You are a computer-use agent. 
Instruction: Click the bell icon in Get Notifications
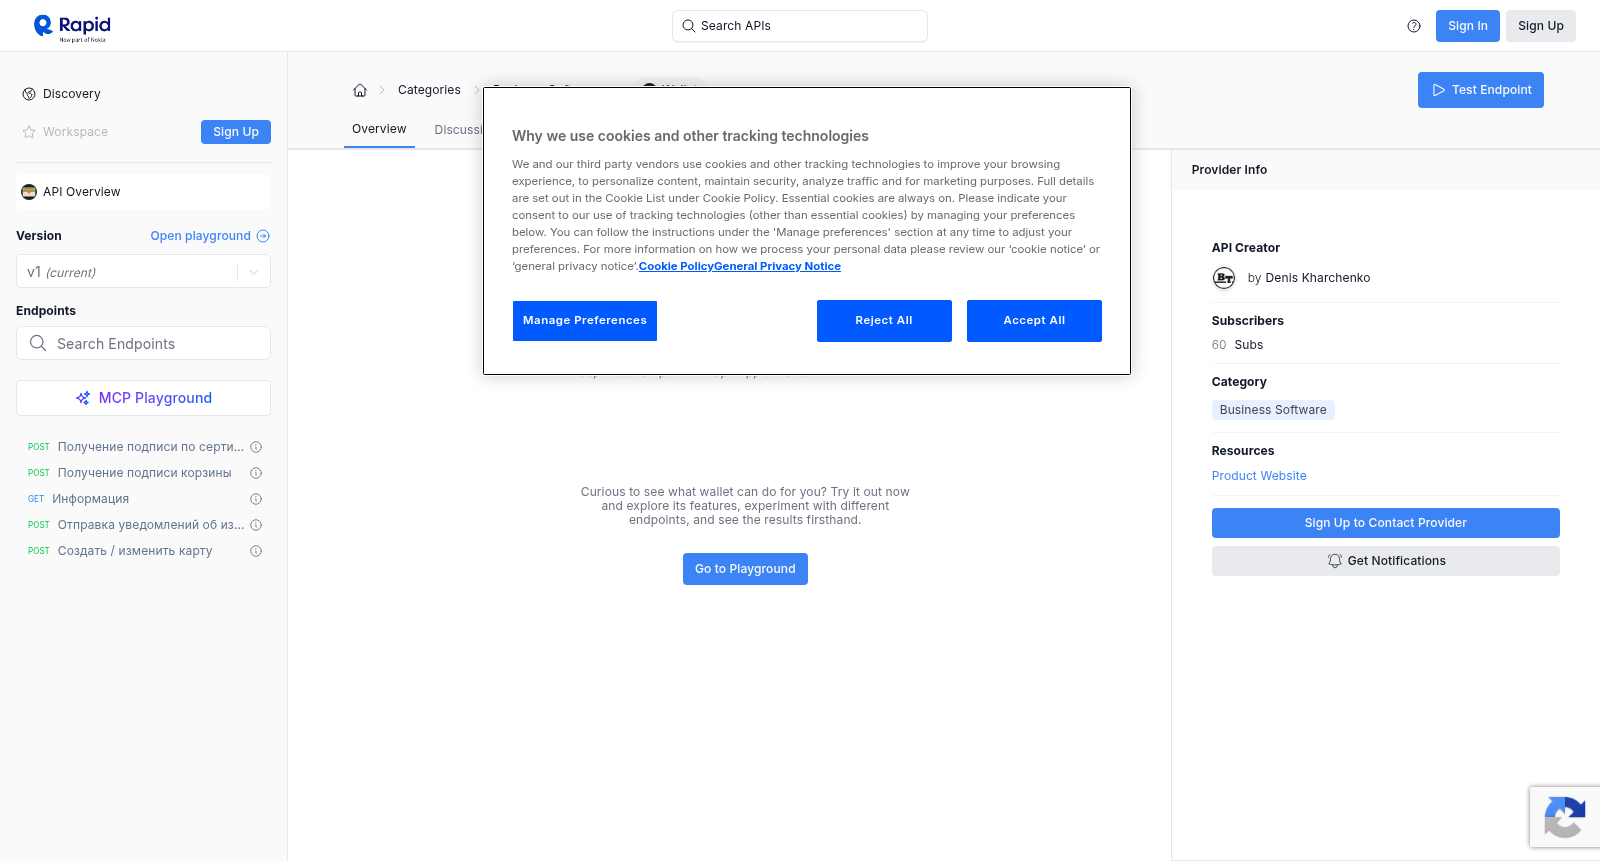pyautogui.click(x=1334, y=561)
